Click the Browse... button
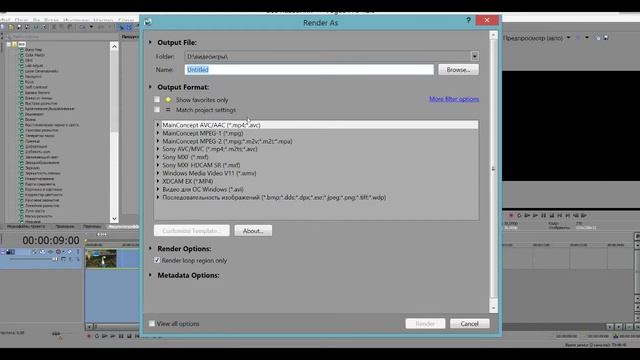Image resolution: width=640 pixels, height=360 pixels. point(458,70)
